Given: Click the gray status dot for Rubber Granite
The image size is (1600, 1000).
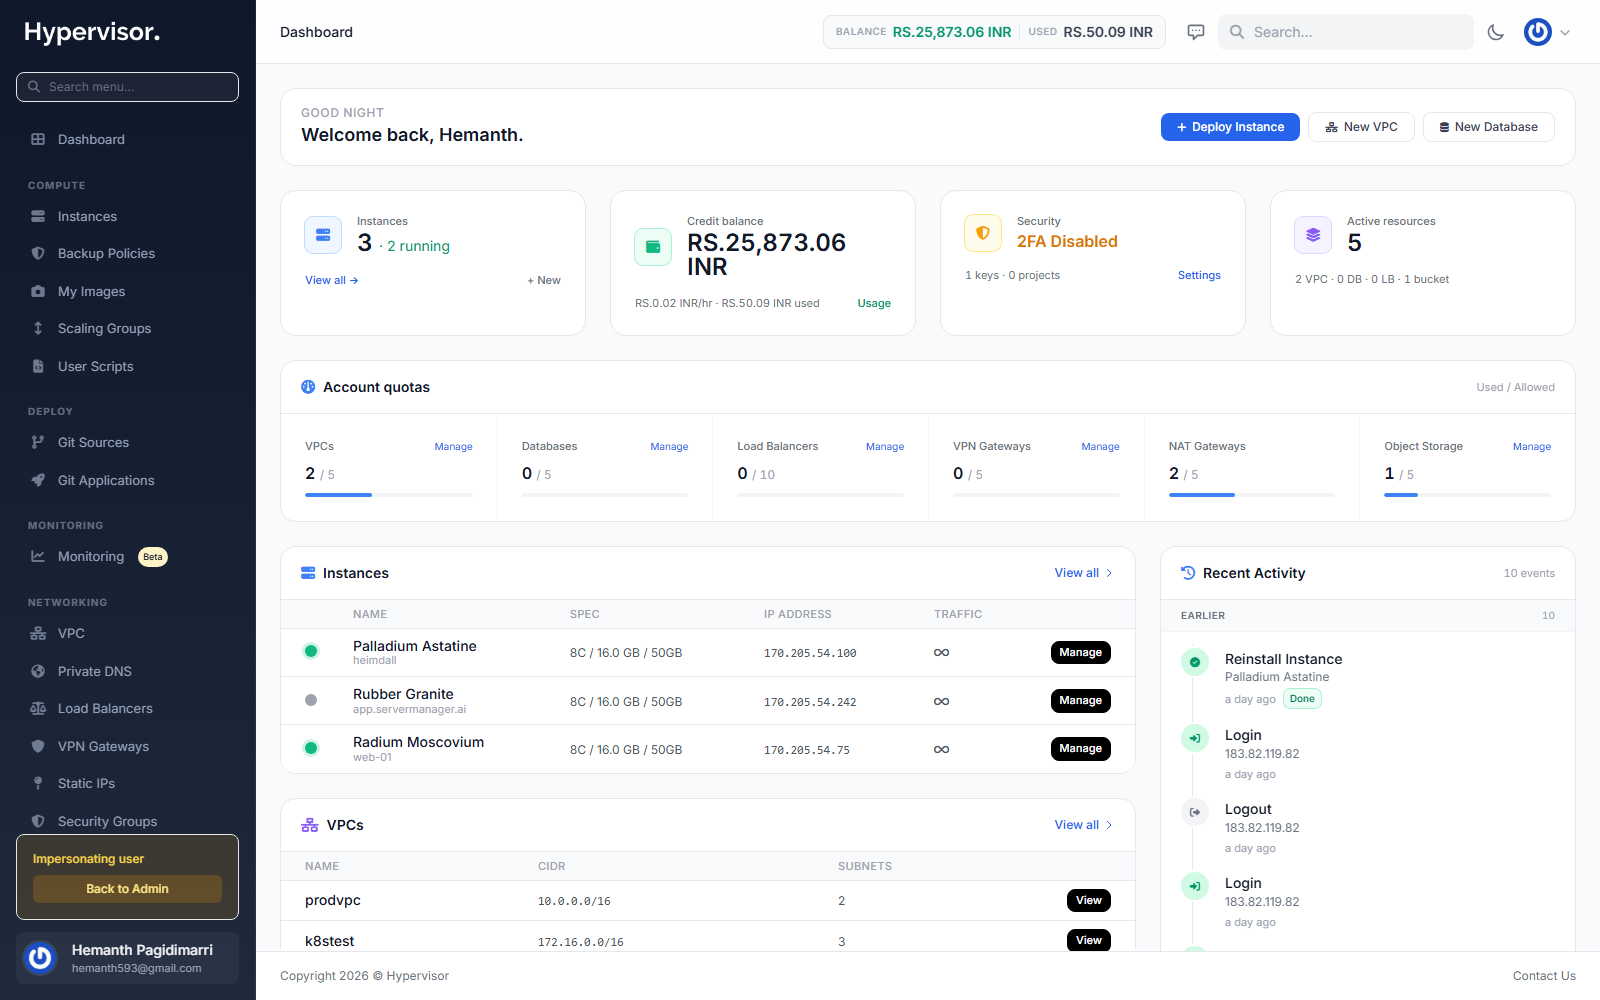Looking at the screenshot, I should coord(311,701).
